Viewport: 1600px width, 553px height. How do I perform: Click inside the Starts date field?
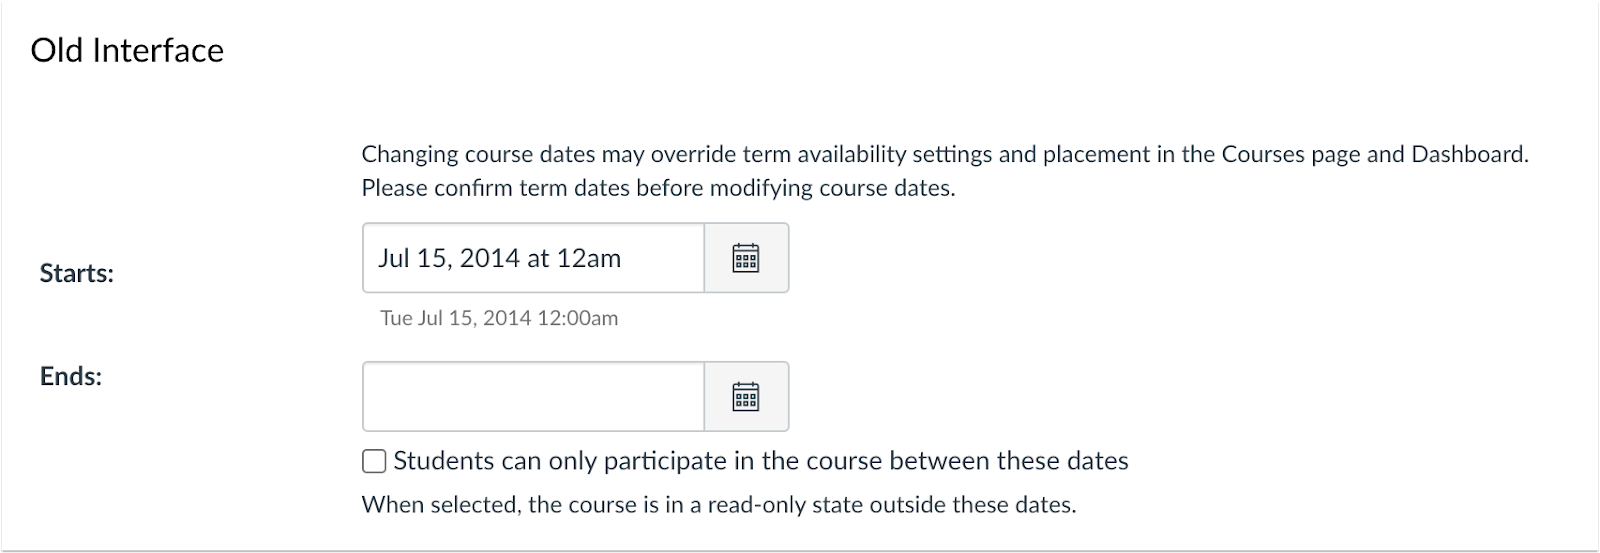[x=533, y=258]
